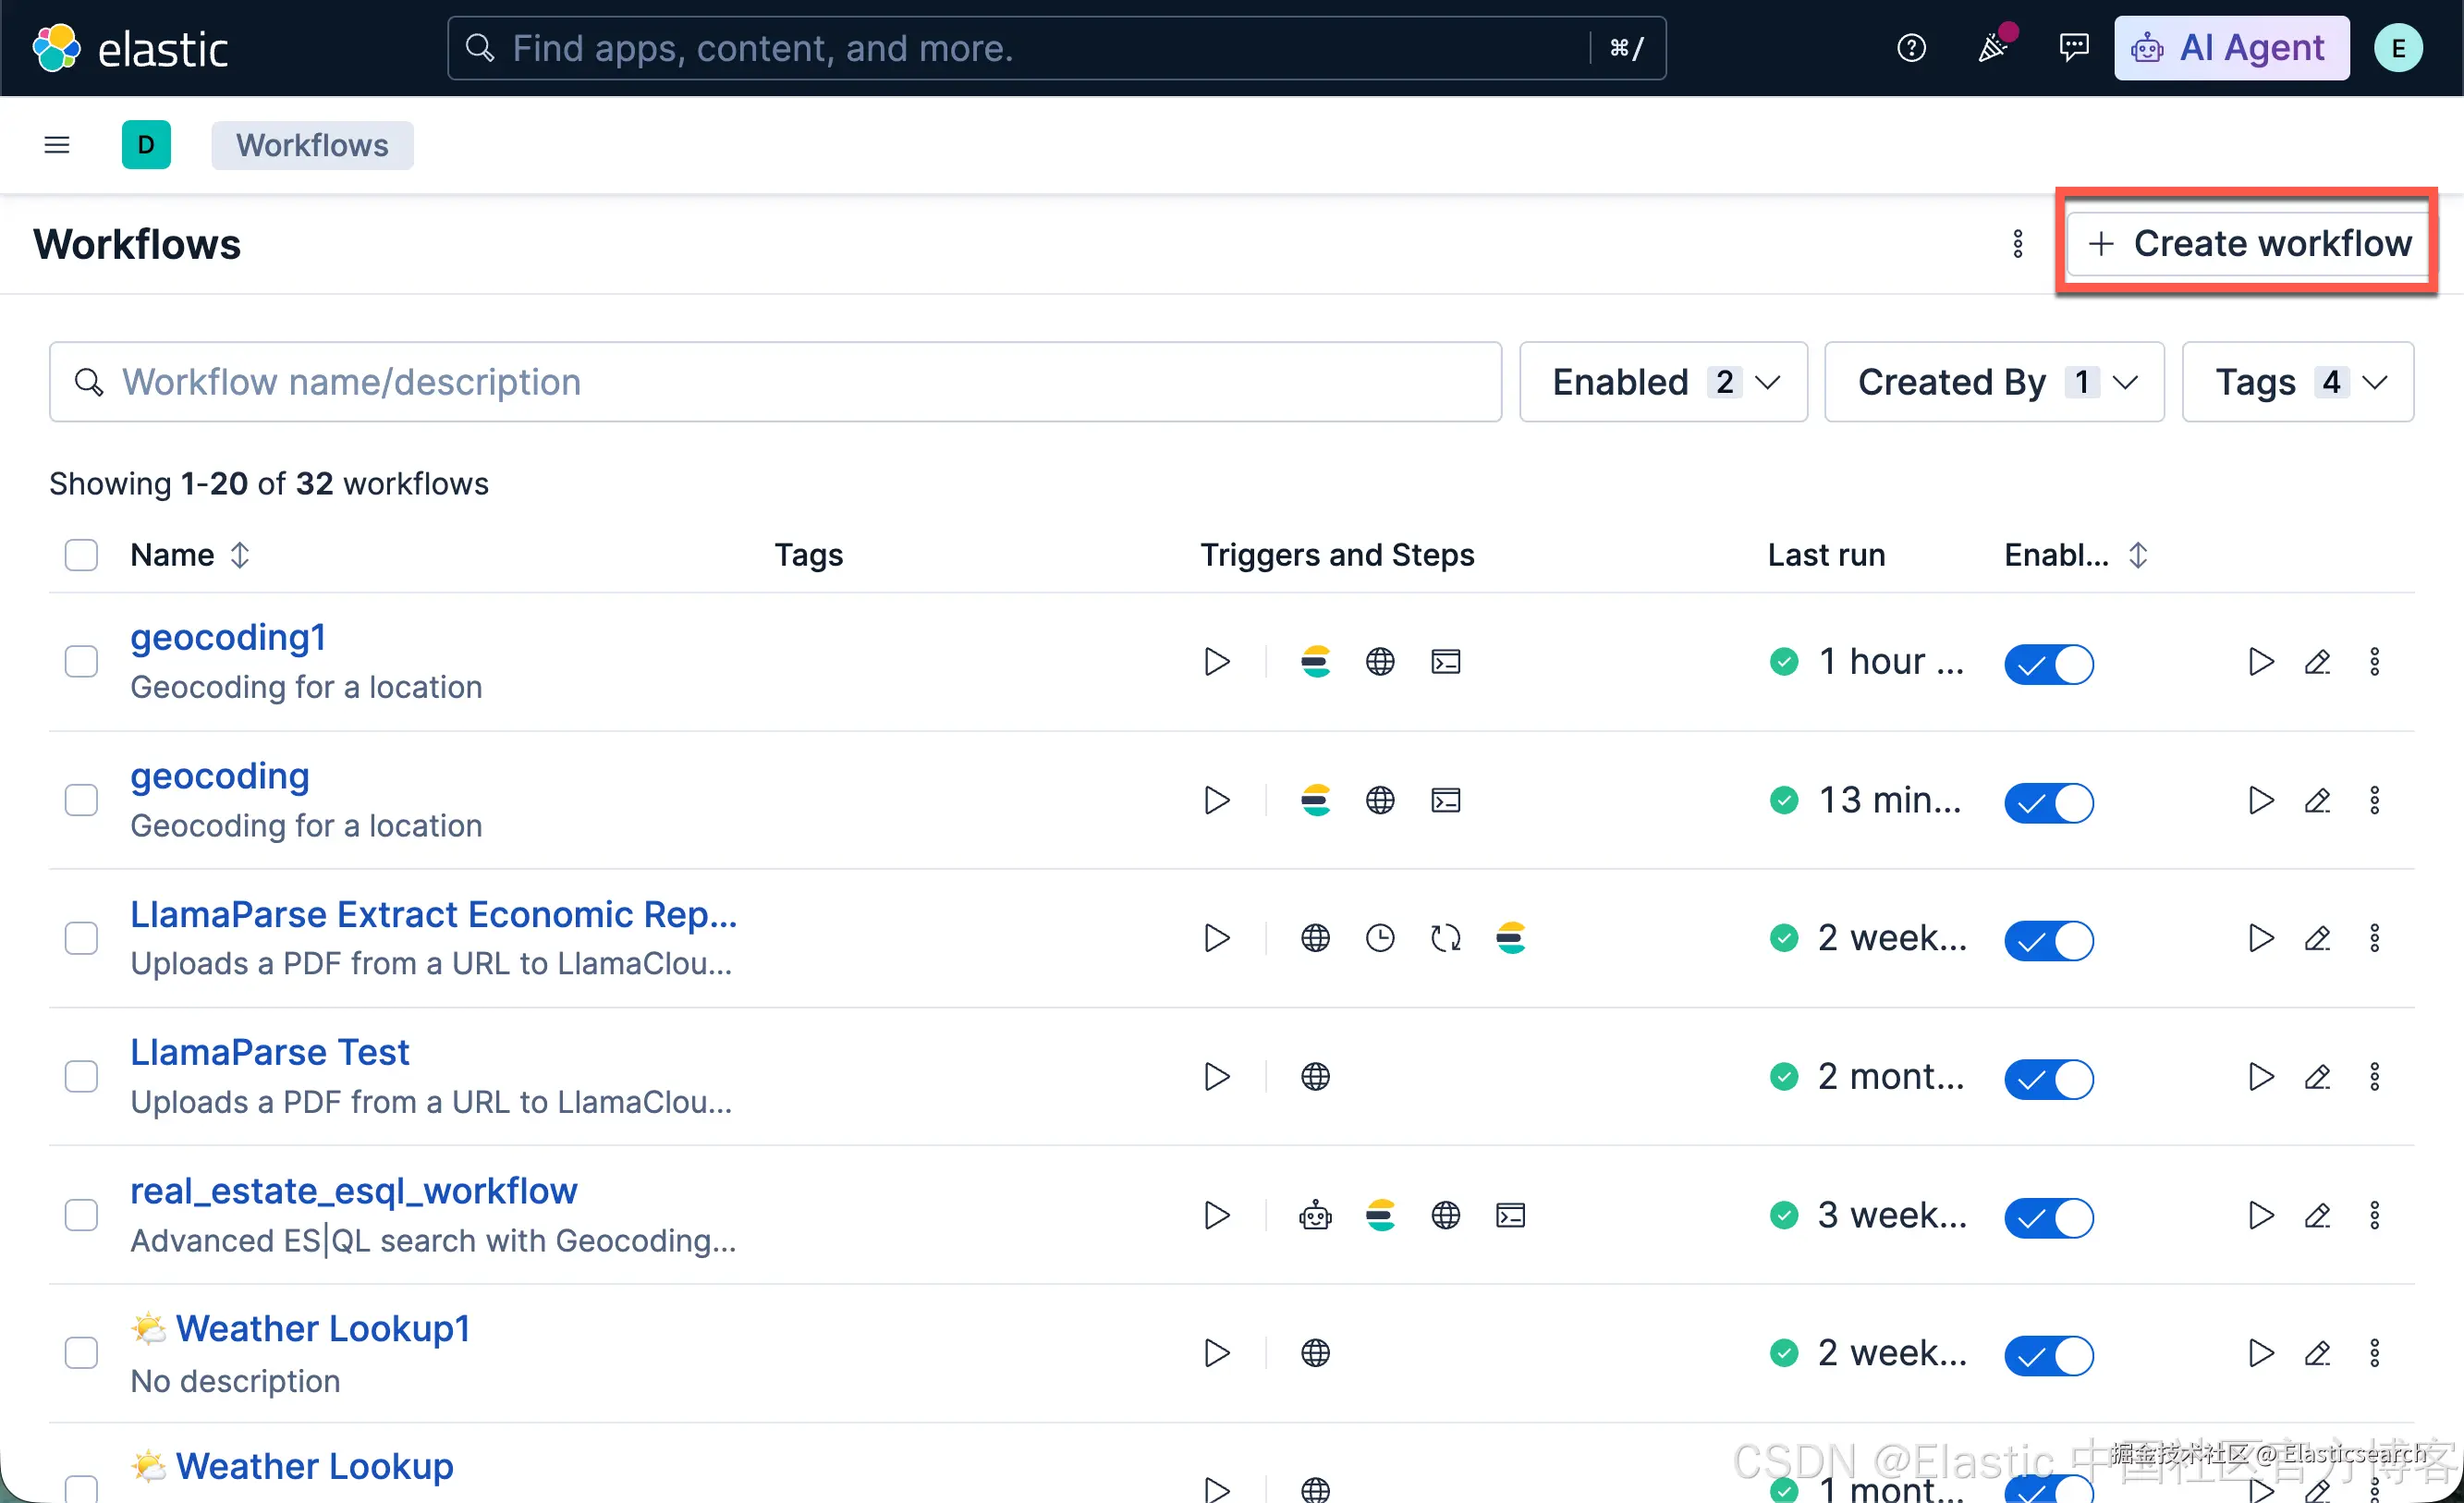
Task: Open the LlamaParse Test row actions menu
Action: (2374, 1077)
